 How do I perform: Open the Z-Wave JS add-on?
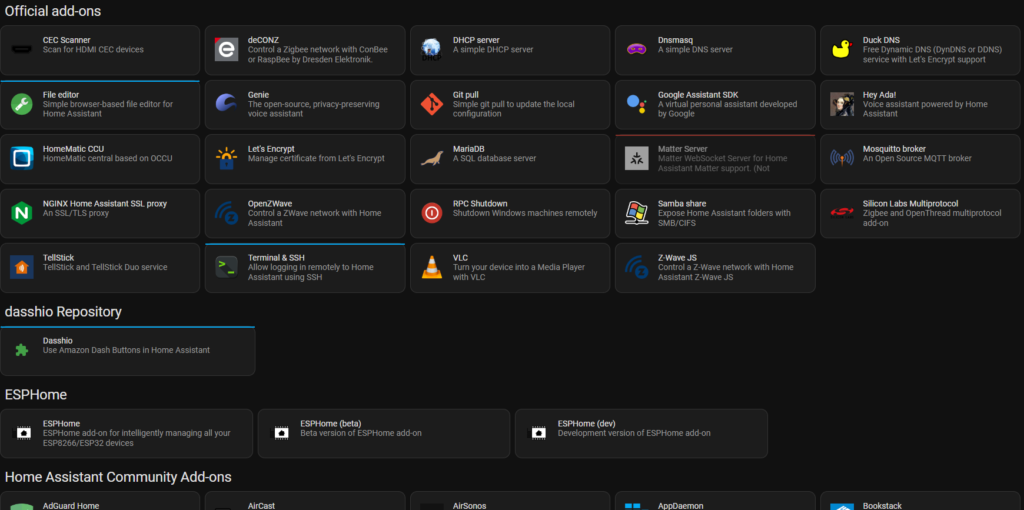715,267
